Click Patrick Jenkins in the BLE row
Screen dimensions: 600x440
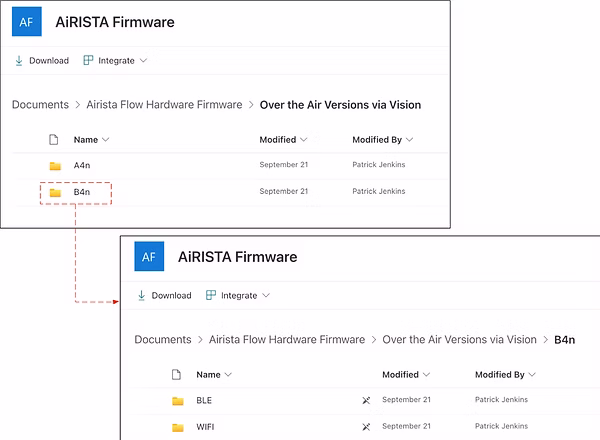click(501, 399)
